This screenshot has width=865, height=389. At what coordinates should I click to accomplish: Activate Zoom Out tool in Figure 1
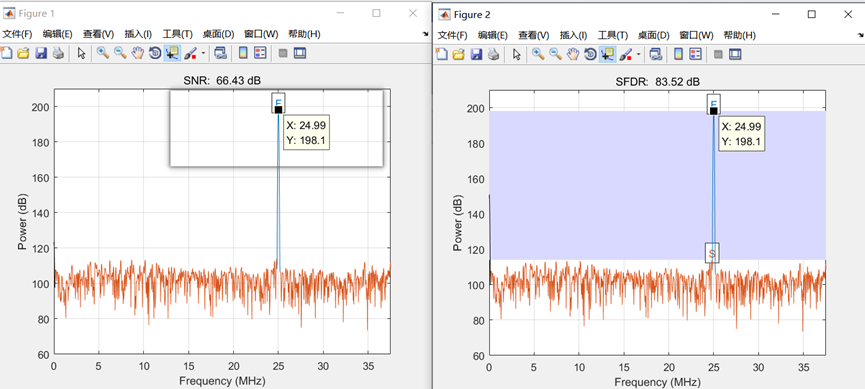(x=120, y=54)
